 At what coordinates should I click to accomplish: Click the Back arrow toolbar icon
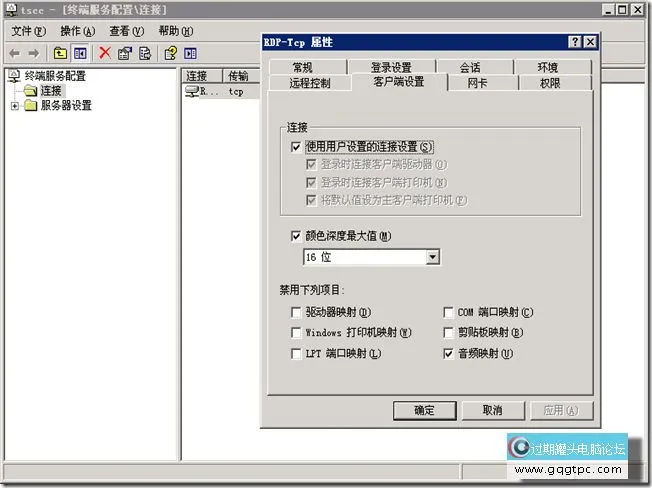[15, 53]
